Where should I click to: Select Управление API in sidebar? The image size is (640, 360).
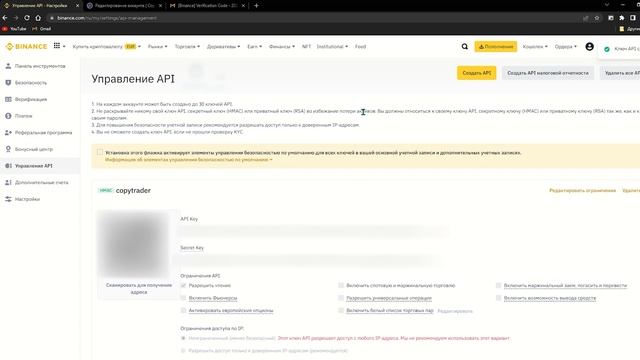pyautogui.click(x=40, y=166)
